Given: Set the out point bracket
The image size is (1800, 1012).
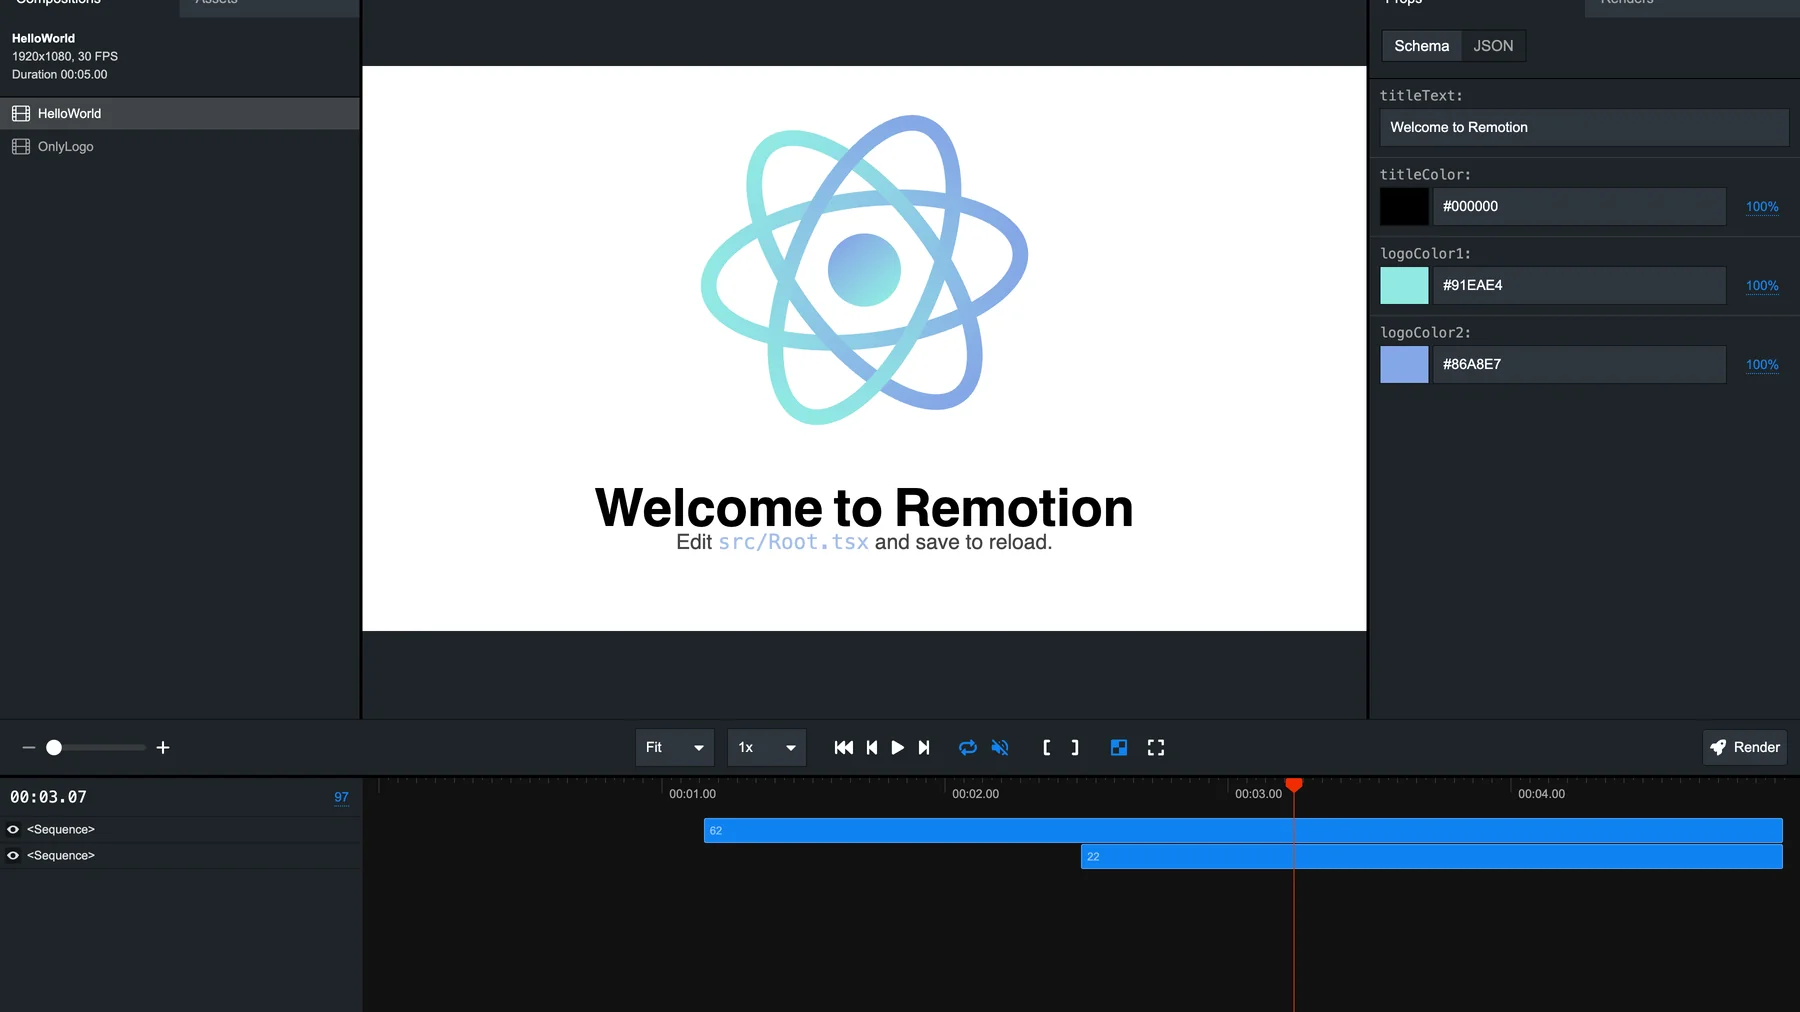Looking at the screenshot, I should (x=1074, y=747).
